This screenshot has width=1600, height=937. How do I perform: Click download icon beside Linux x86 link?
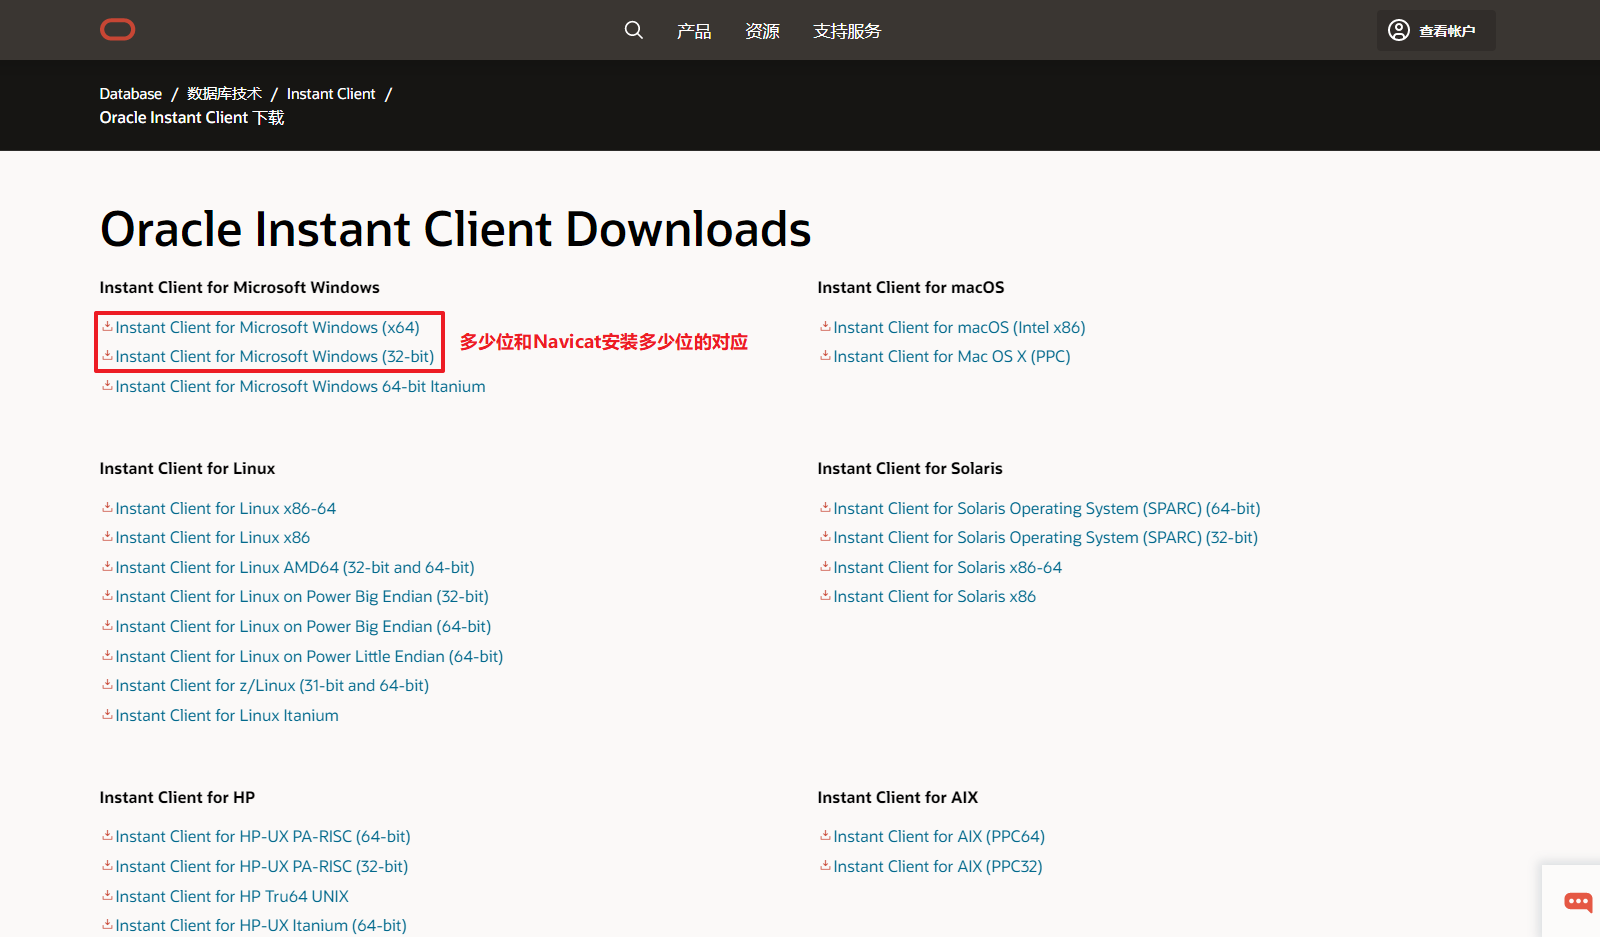pos(107,536)
